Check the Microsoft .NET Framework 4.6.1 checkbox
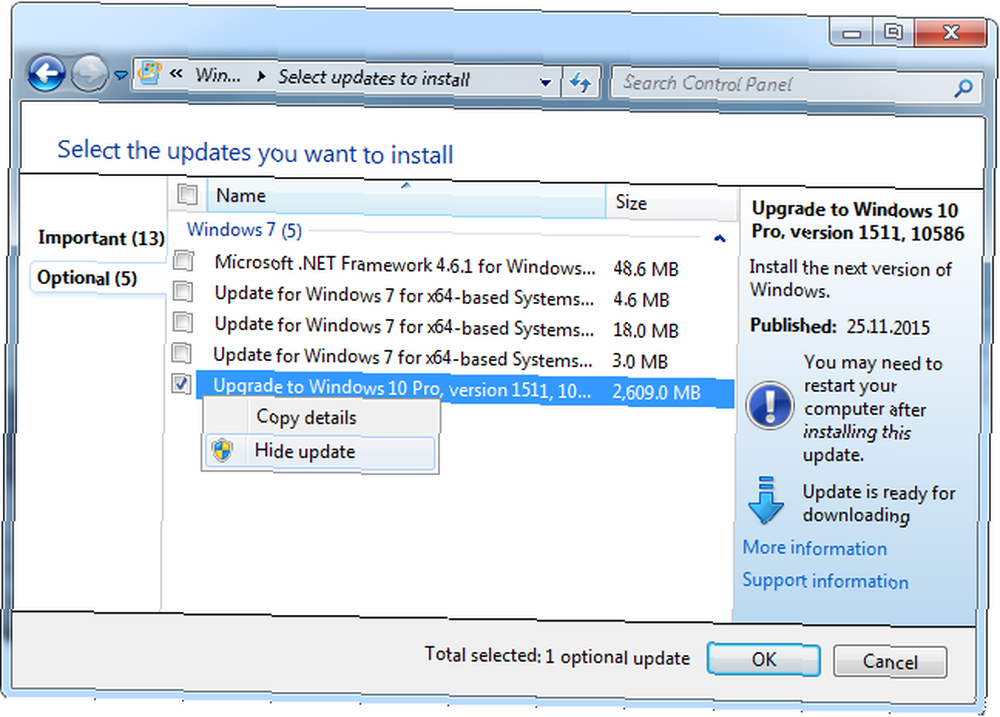The height and width of the screenshot is (717, 1000). click(x=184, y=260)
